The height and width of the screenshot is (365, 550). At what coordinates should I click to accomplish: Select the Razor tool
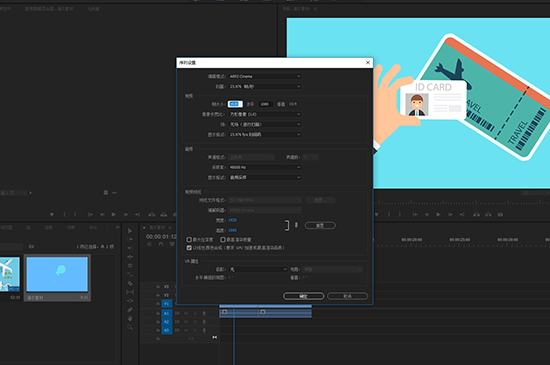(130, 283)
